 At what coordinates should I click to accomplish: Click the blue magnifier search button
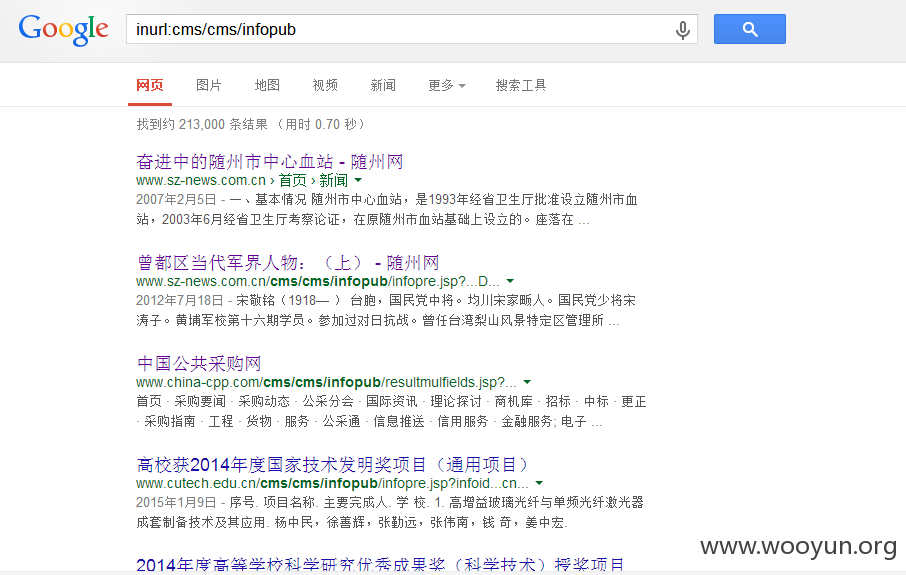[749, 29]
